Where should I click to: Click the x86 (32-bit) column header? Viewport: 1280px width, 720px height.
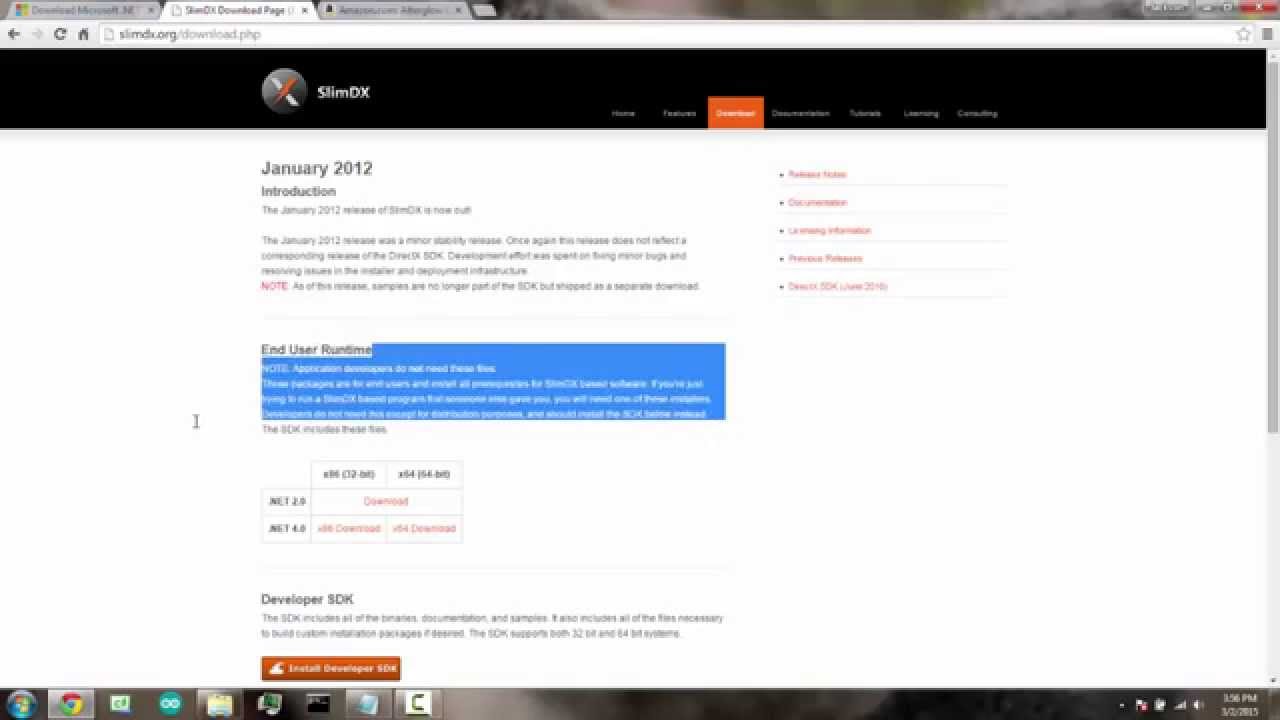tap(349, 474)
